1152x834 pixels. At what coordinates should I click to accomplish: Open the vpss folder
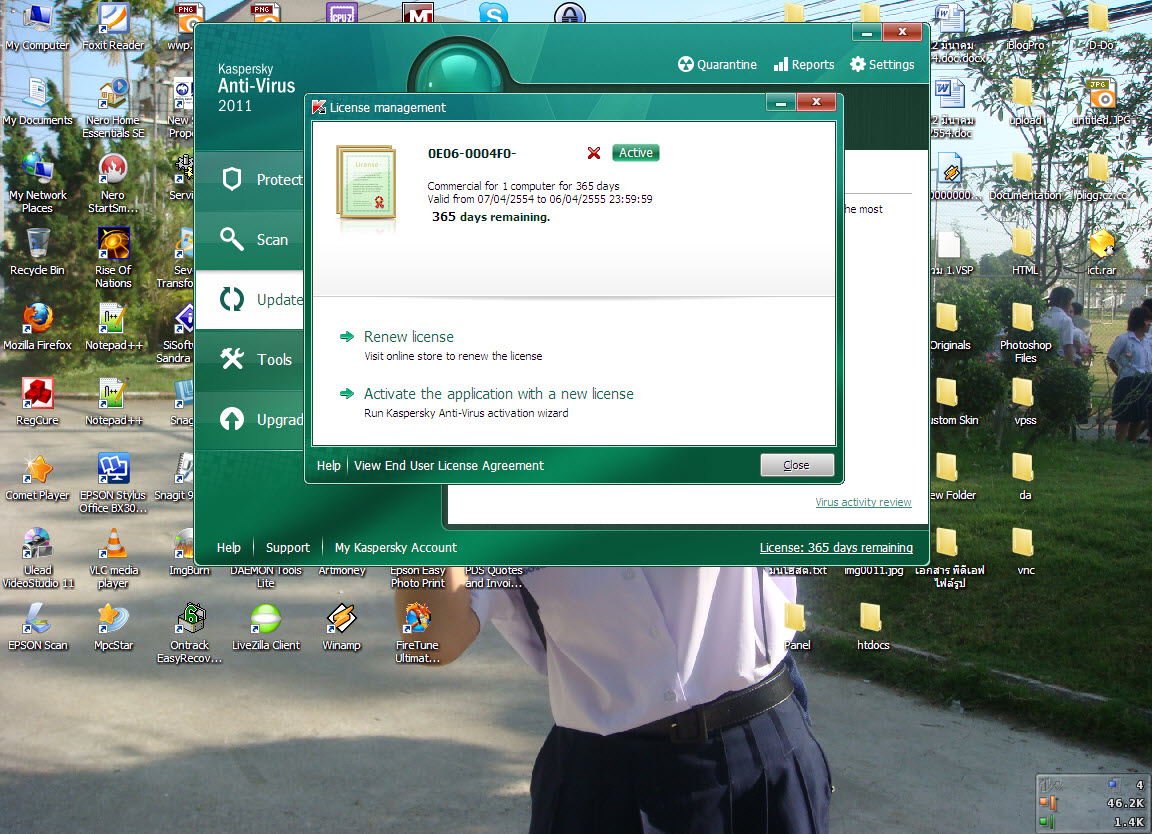tap(1025, 402)
